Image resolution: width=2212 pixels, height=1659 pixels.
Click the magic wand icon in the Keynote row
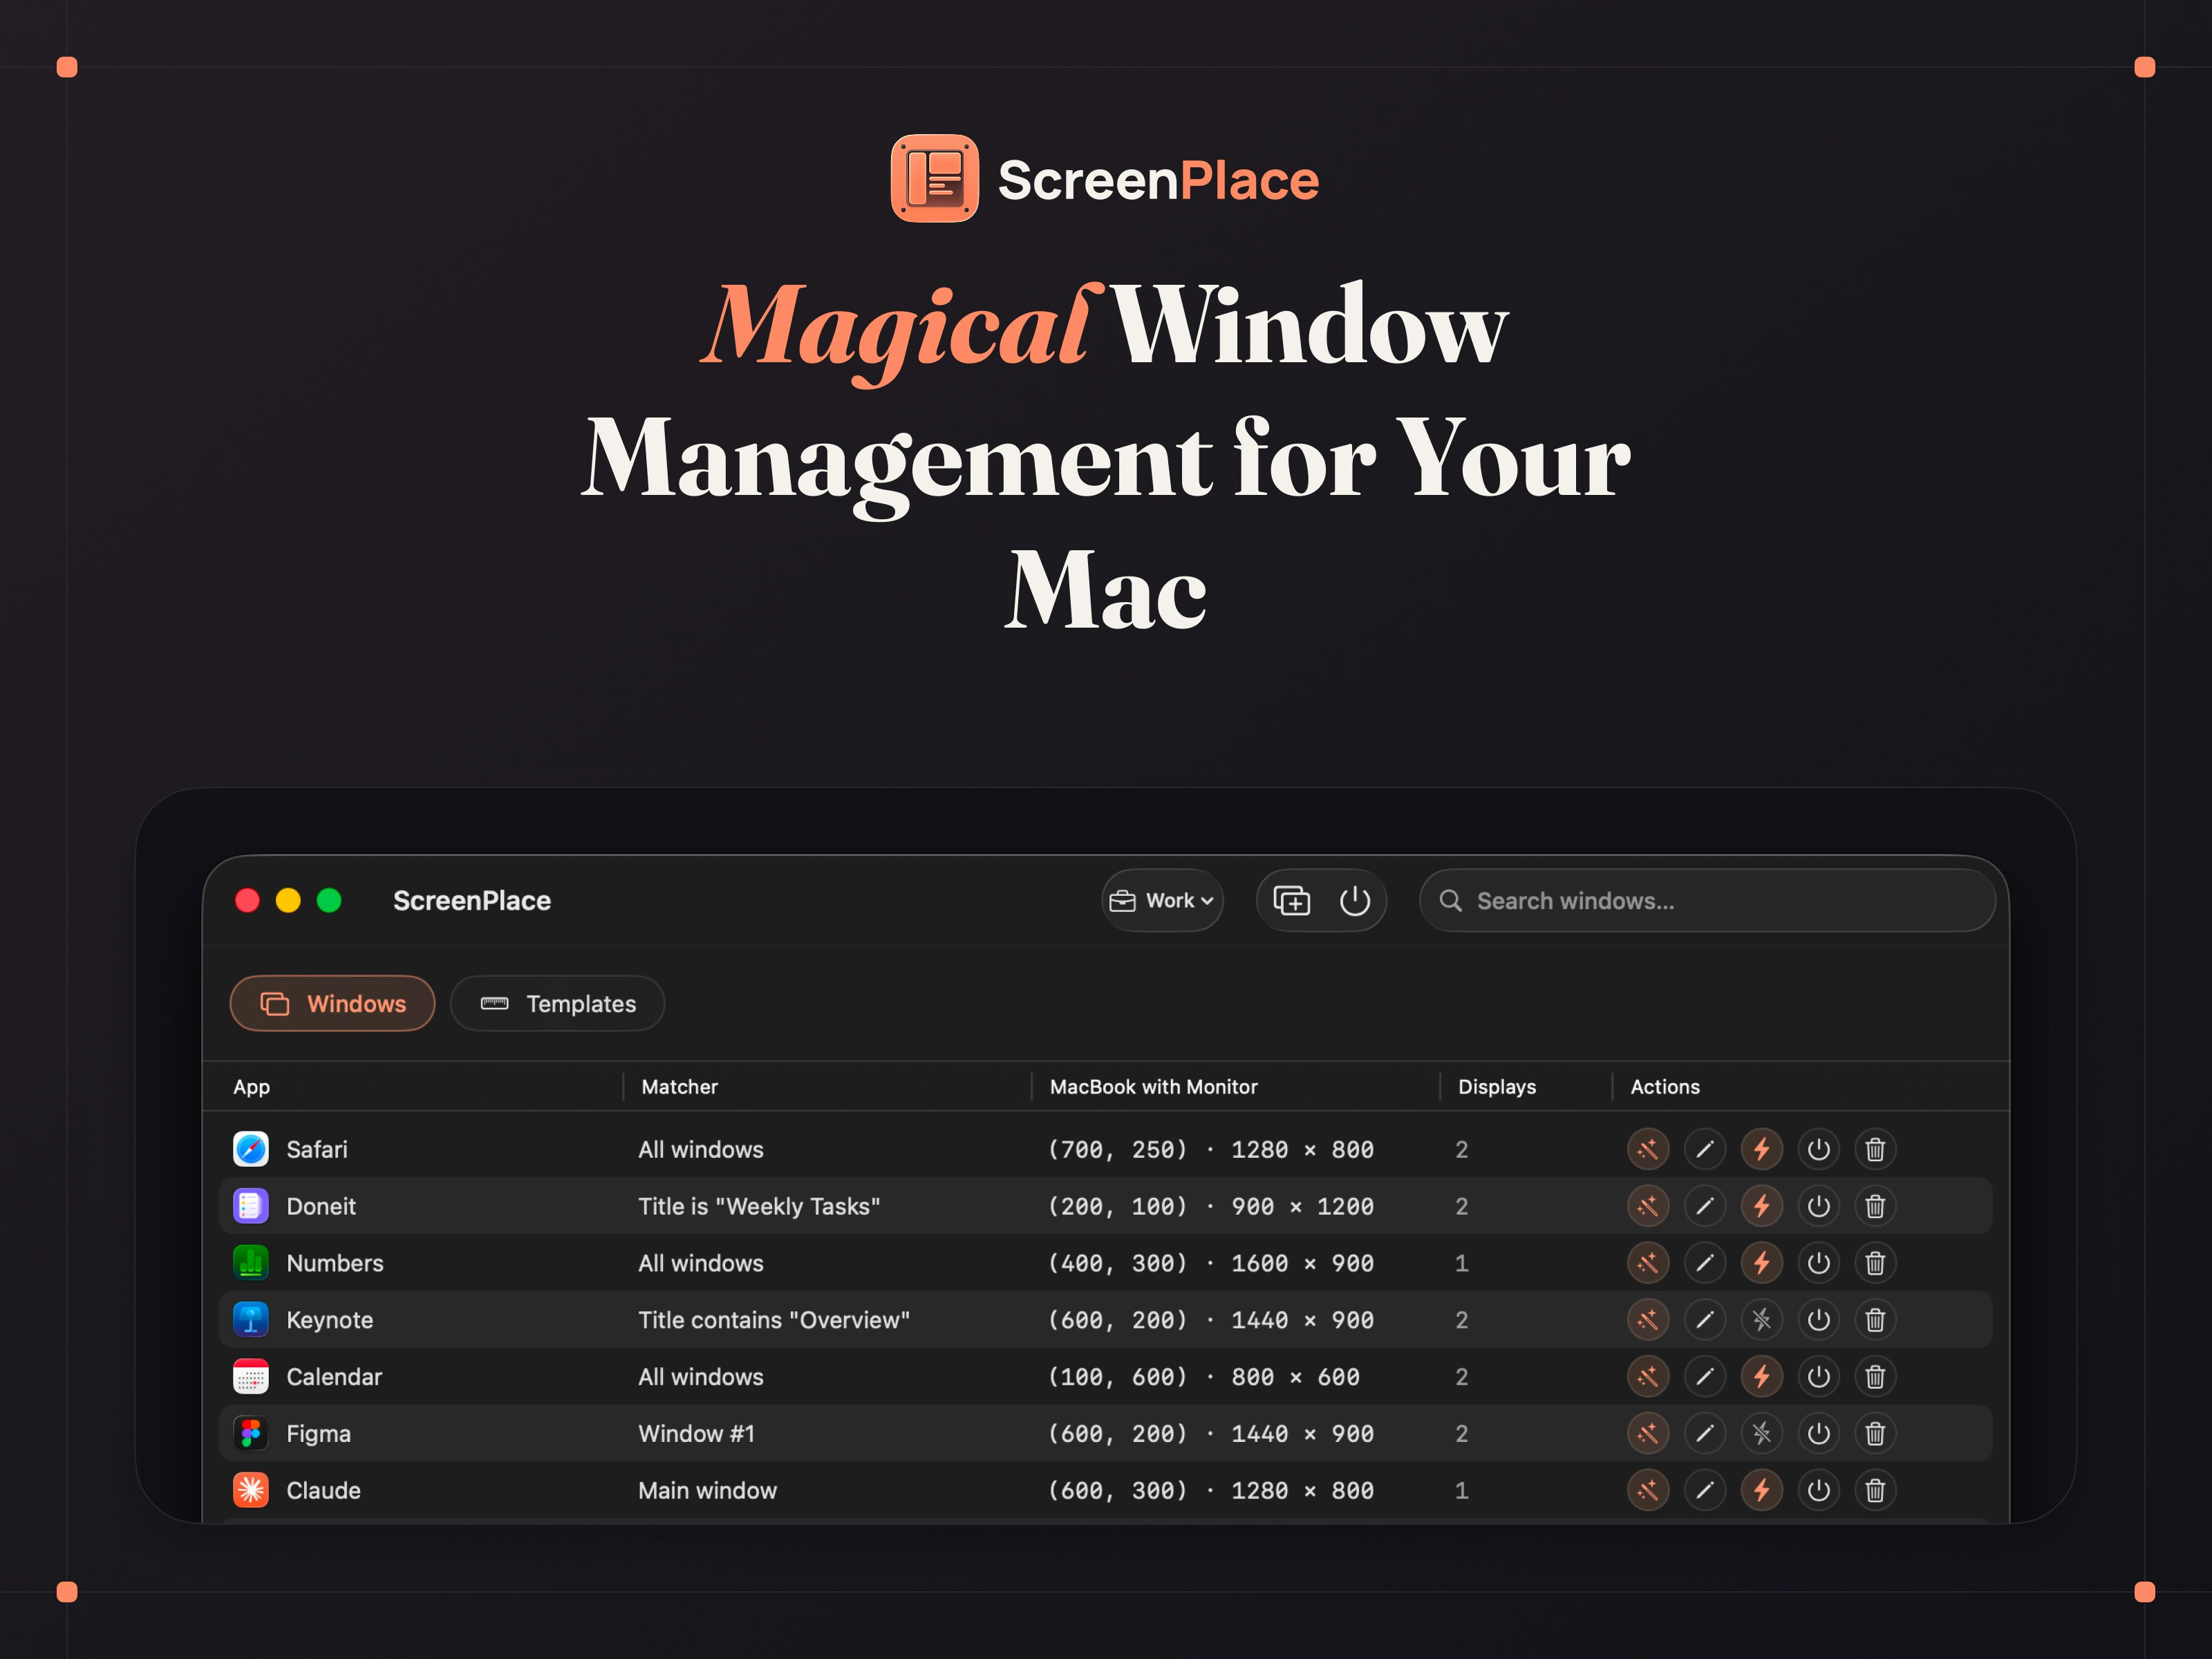click(1648, 1320)
